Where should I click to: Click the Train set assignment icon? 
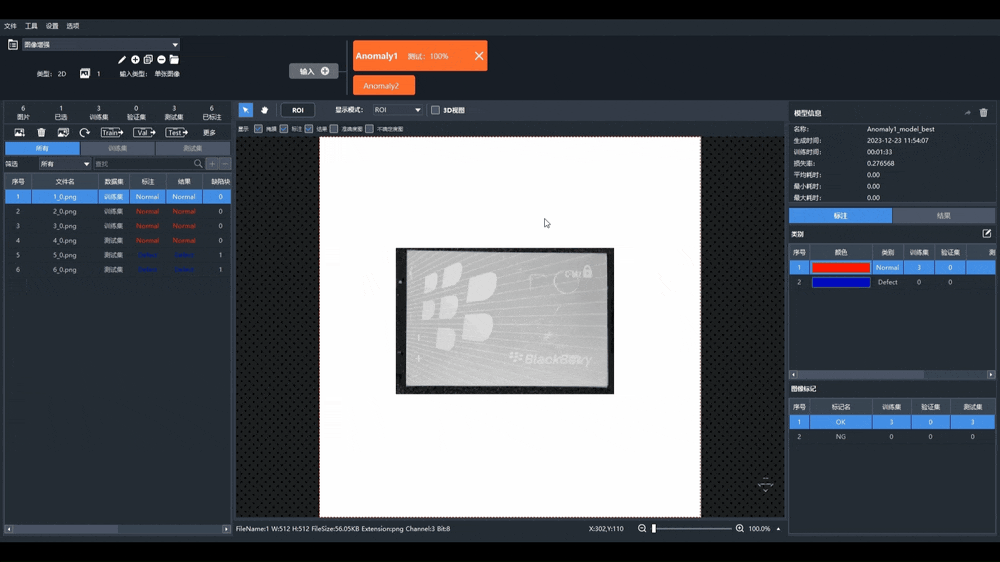(x=112, y=132)
